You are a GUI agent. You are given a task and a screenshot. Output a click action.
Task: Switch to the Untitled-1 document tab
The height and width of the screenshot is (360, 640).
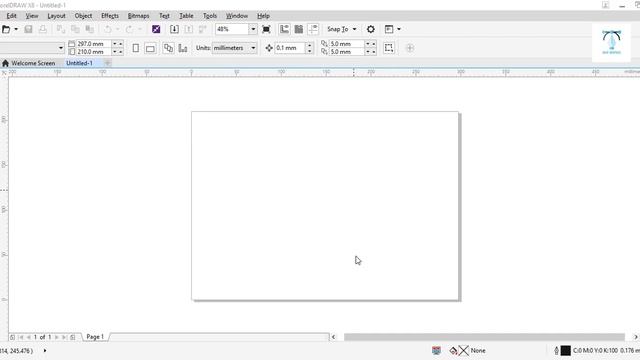pos(79,63)
